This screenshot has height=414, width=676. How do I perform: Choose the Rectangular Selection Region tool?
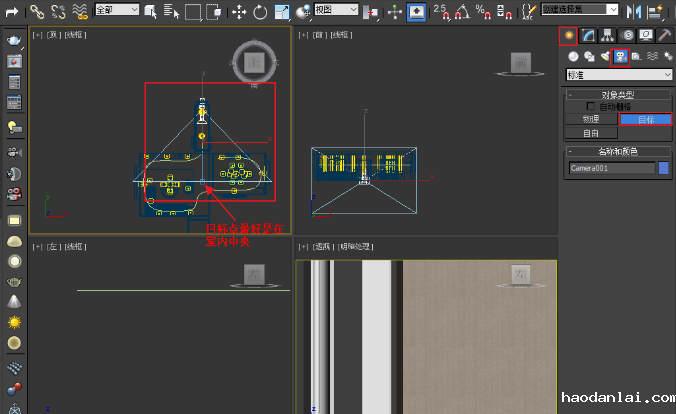(193, 12)
